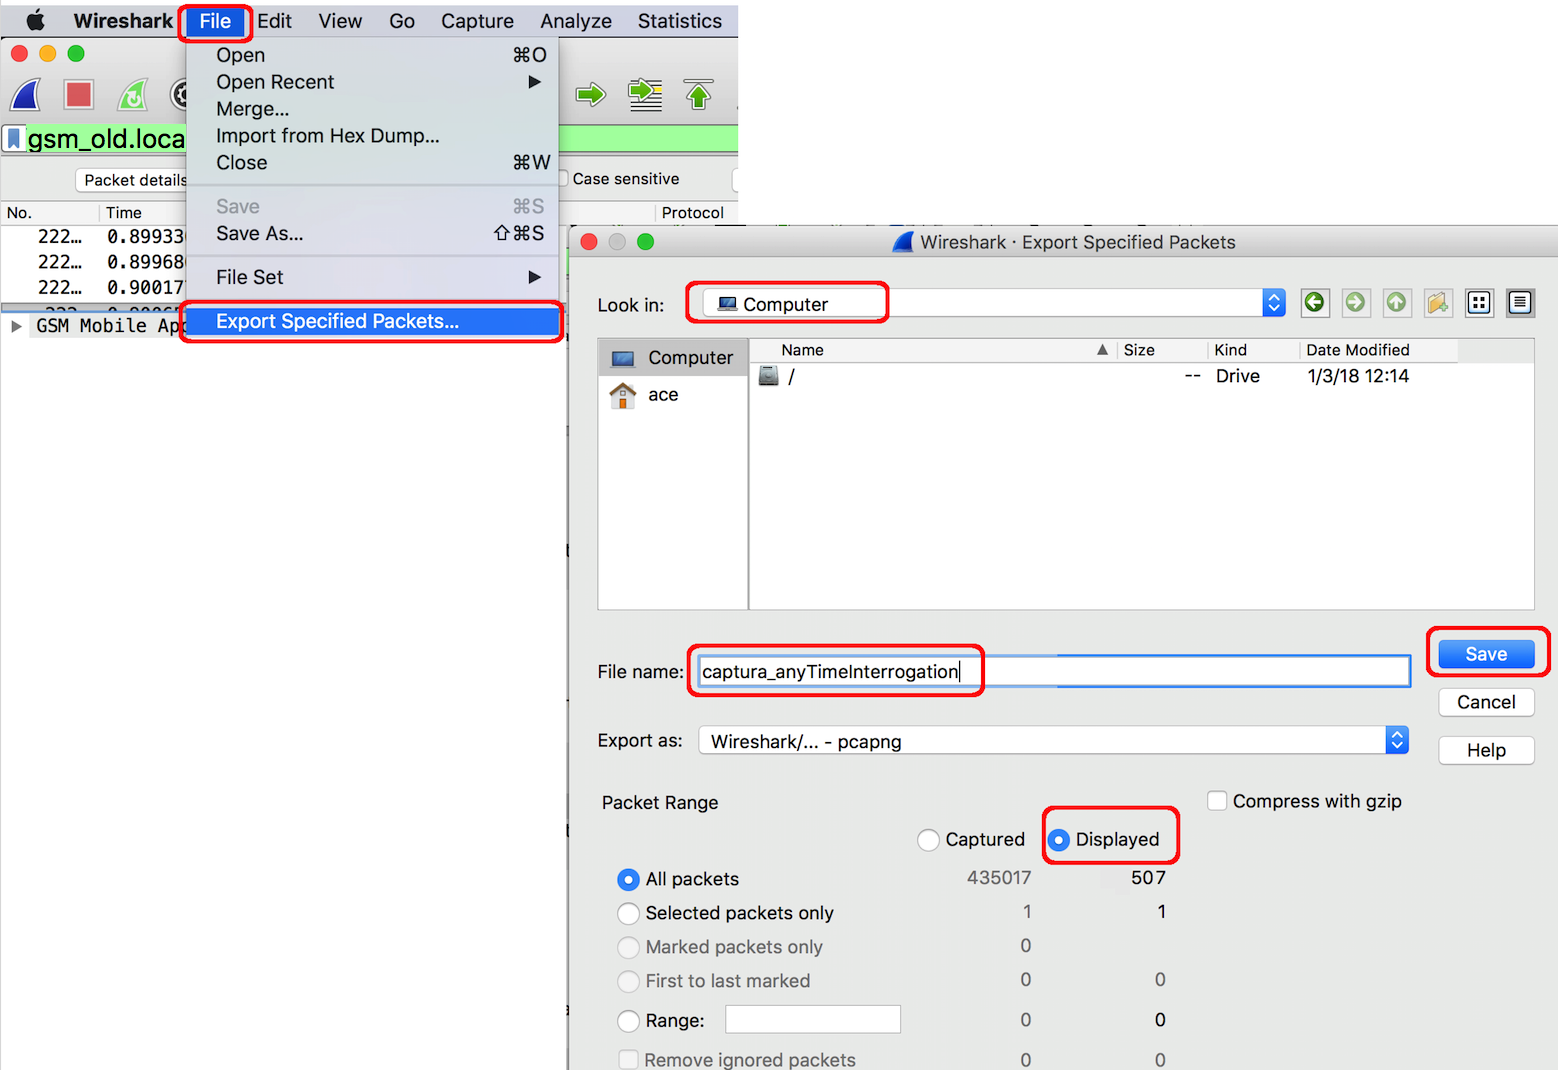The image size is (1558, 1070).
Task: Jump to packet number icon with yellow line
Action: click(x=645, y=95)
